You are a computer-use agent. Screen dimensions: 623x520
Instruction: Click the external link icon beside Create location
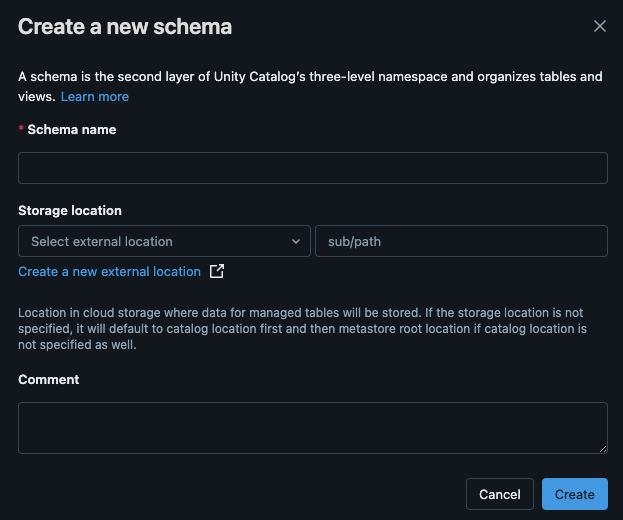click(217, 271)
